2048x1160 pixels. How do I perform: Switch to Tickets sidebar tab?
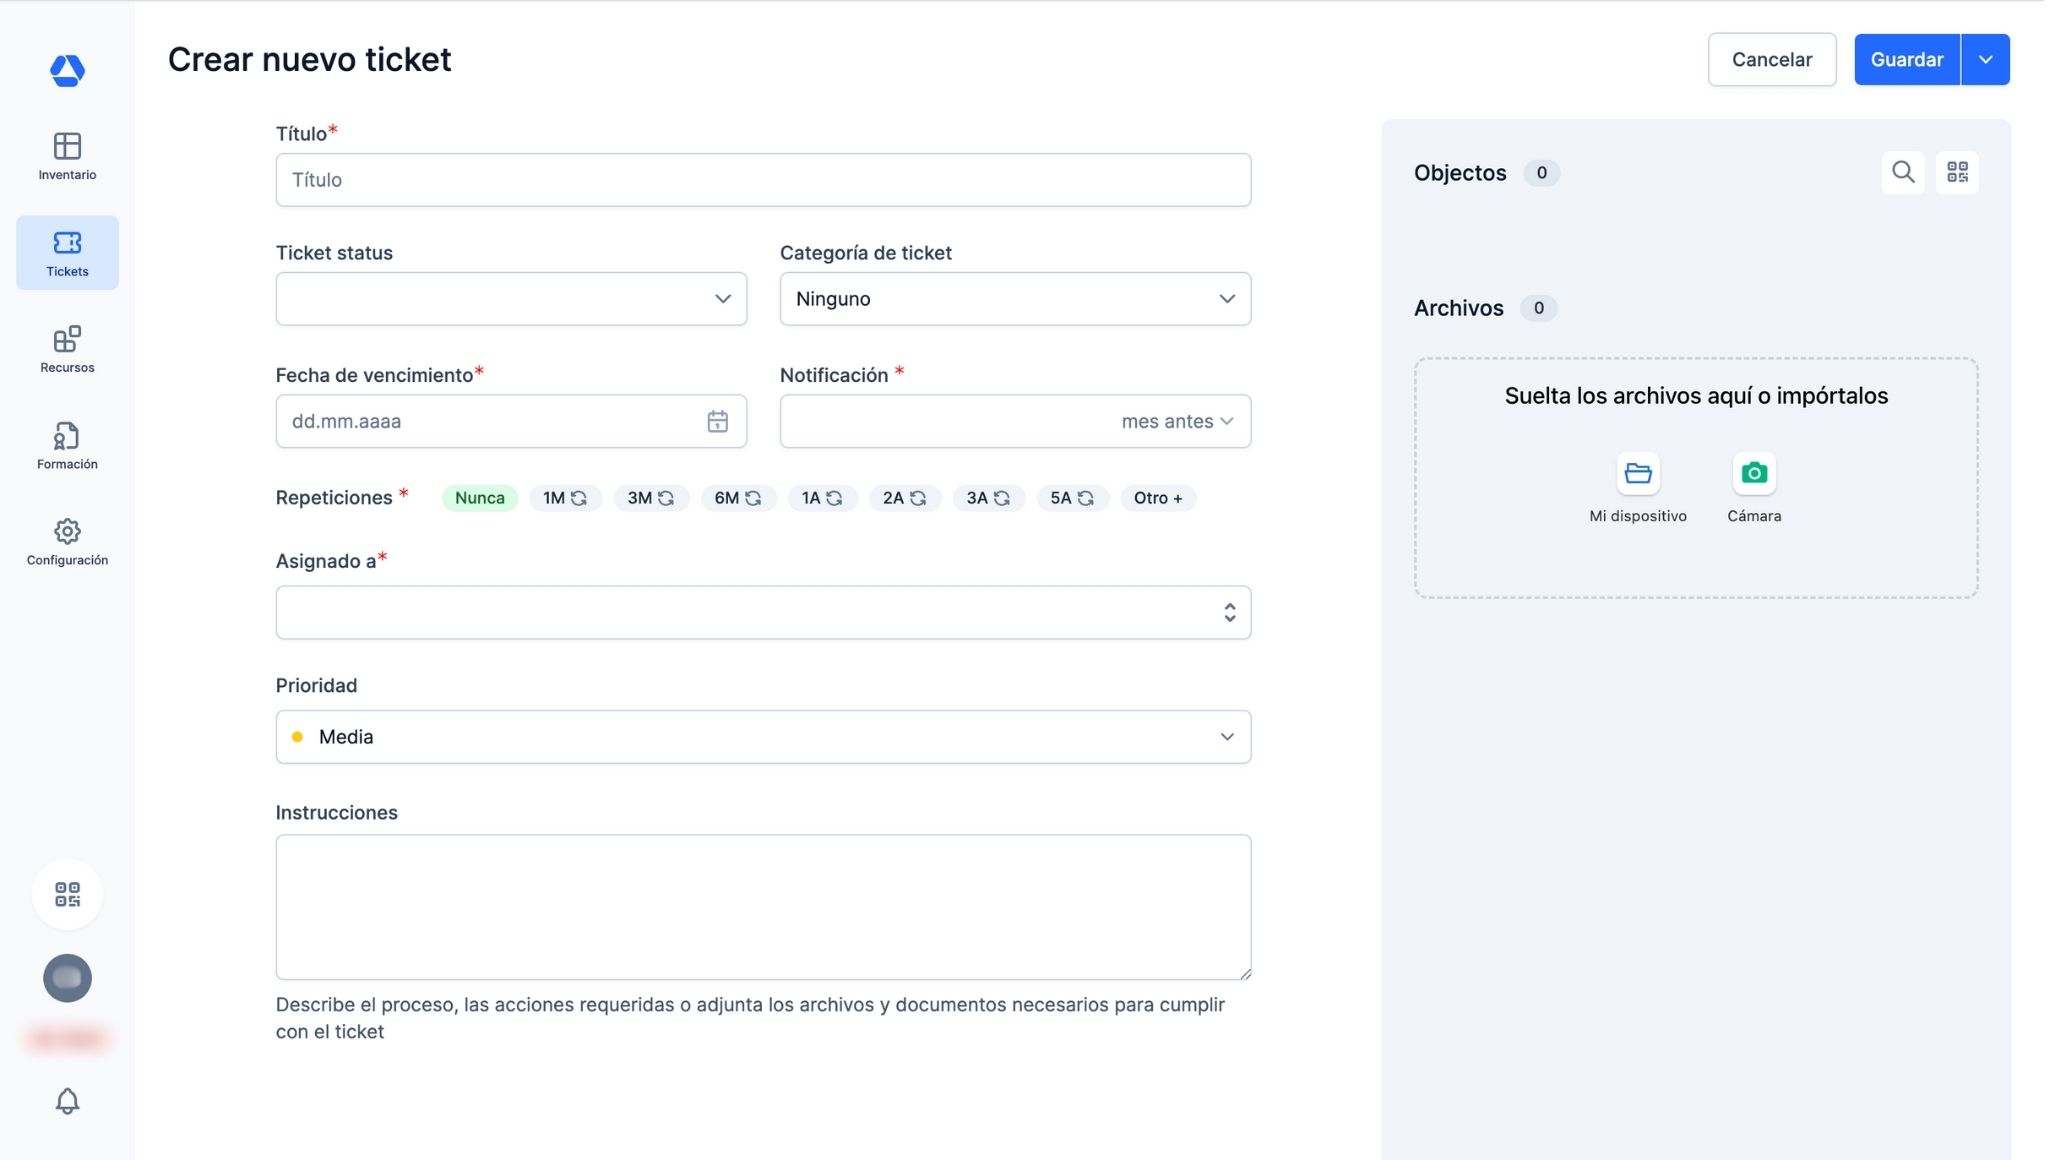click(67, 253)
